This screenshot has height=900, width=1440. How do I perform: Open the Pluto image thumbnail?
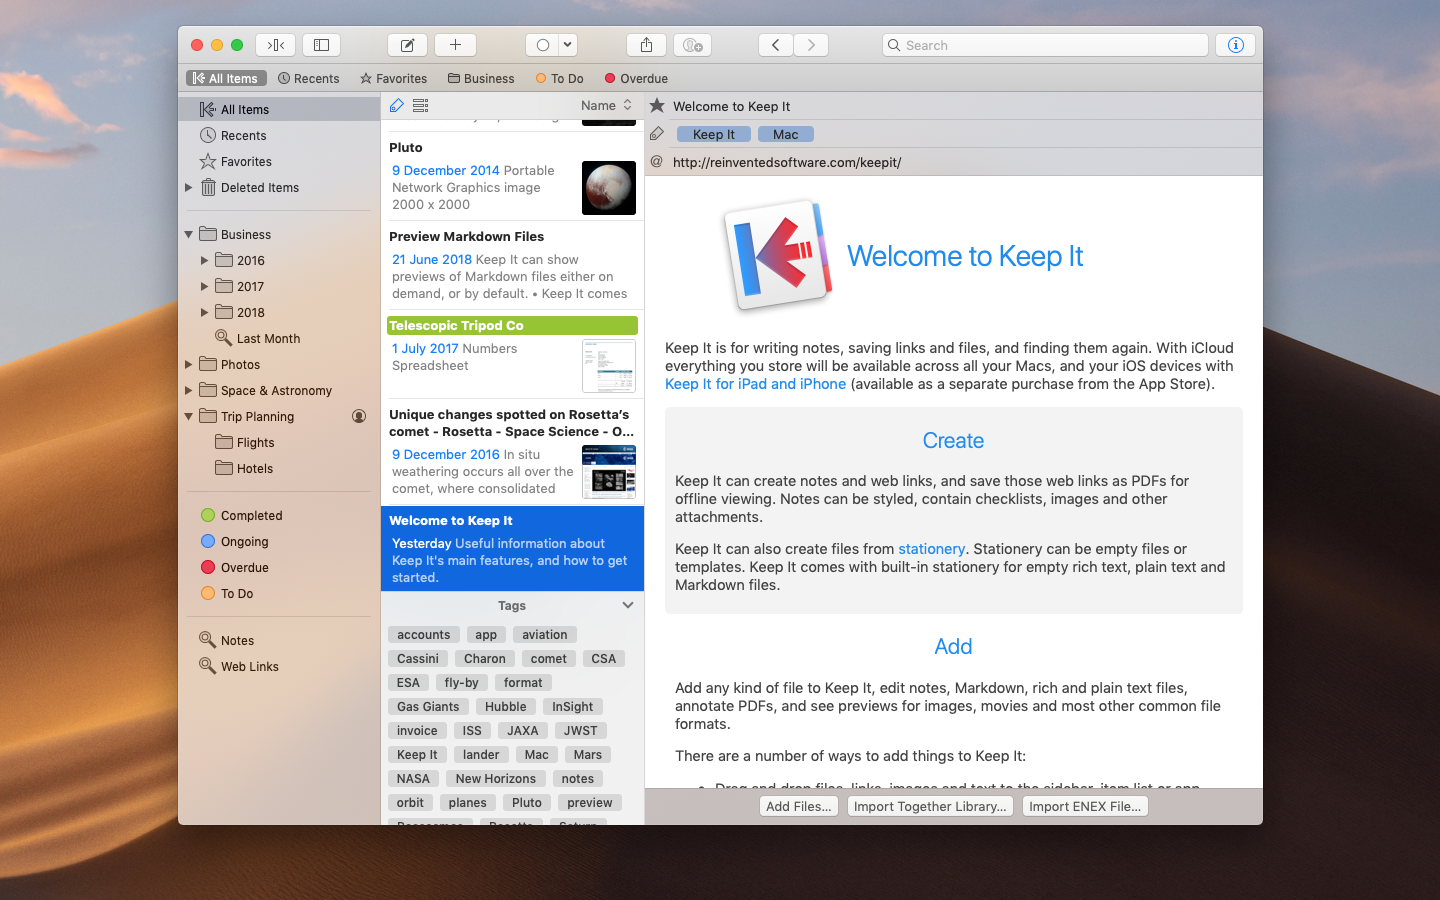[x=609, y=188]
